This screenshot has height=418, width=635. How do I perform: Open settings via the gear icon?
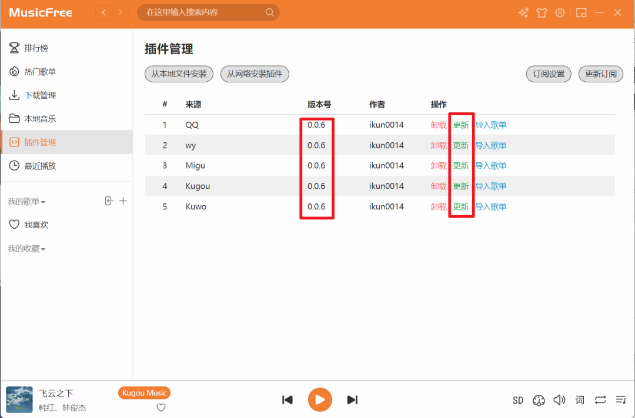pyautogui.click(x=560, y=13)
